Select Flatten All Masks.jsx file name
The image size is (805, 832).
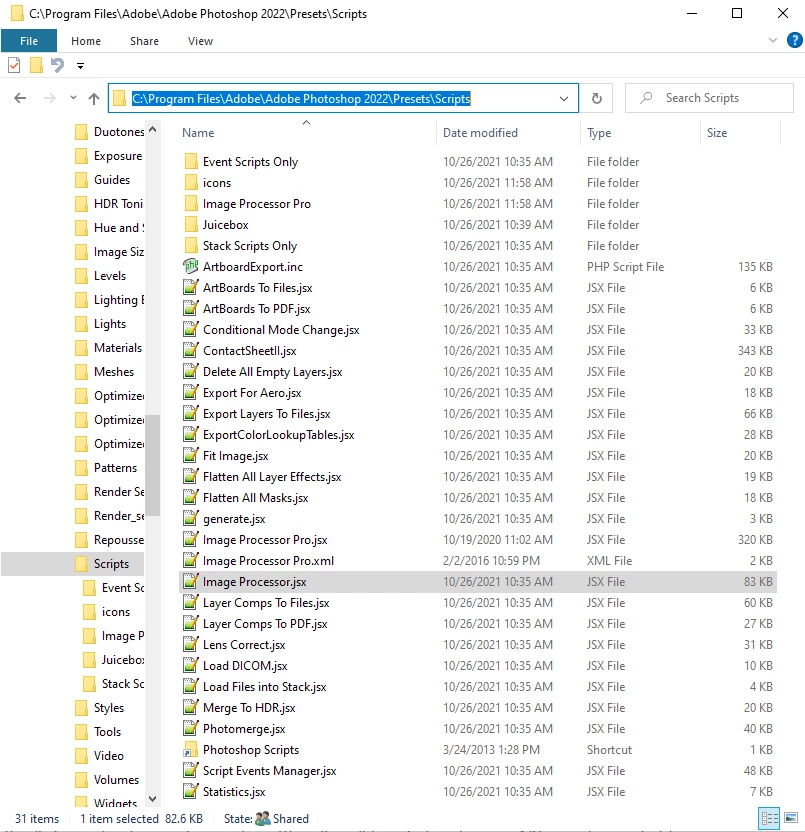[255, 498]
